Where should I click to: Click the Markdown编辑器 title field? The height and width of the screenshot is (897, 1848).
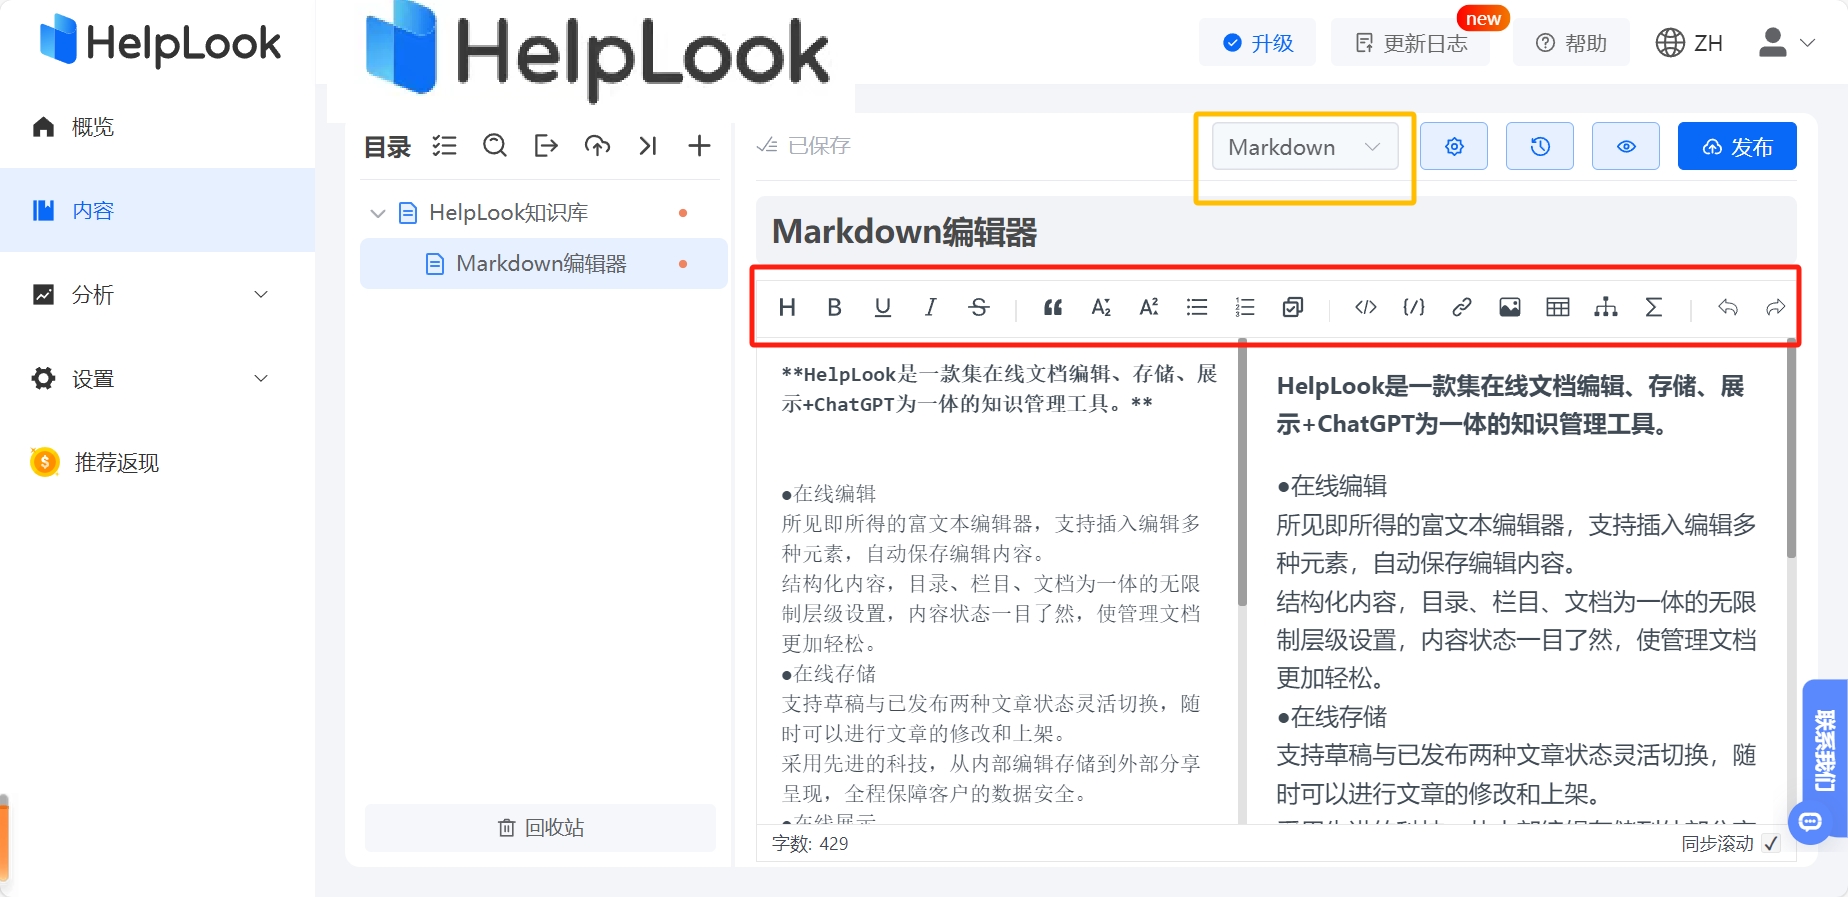coord(1276,232)
